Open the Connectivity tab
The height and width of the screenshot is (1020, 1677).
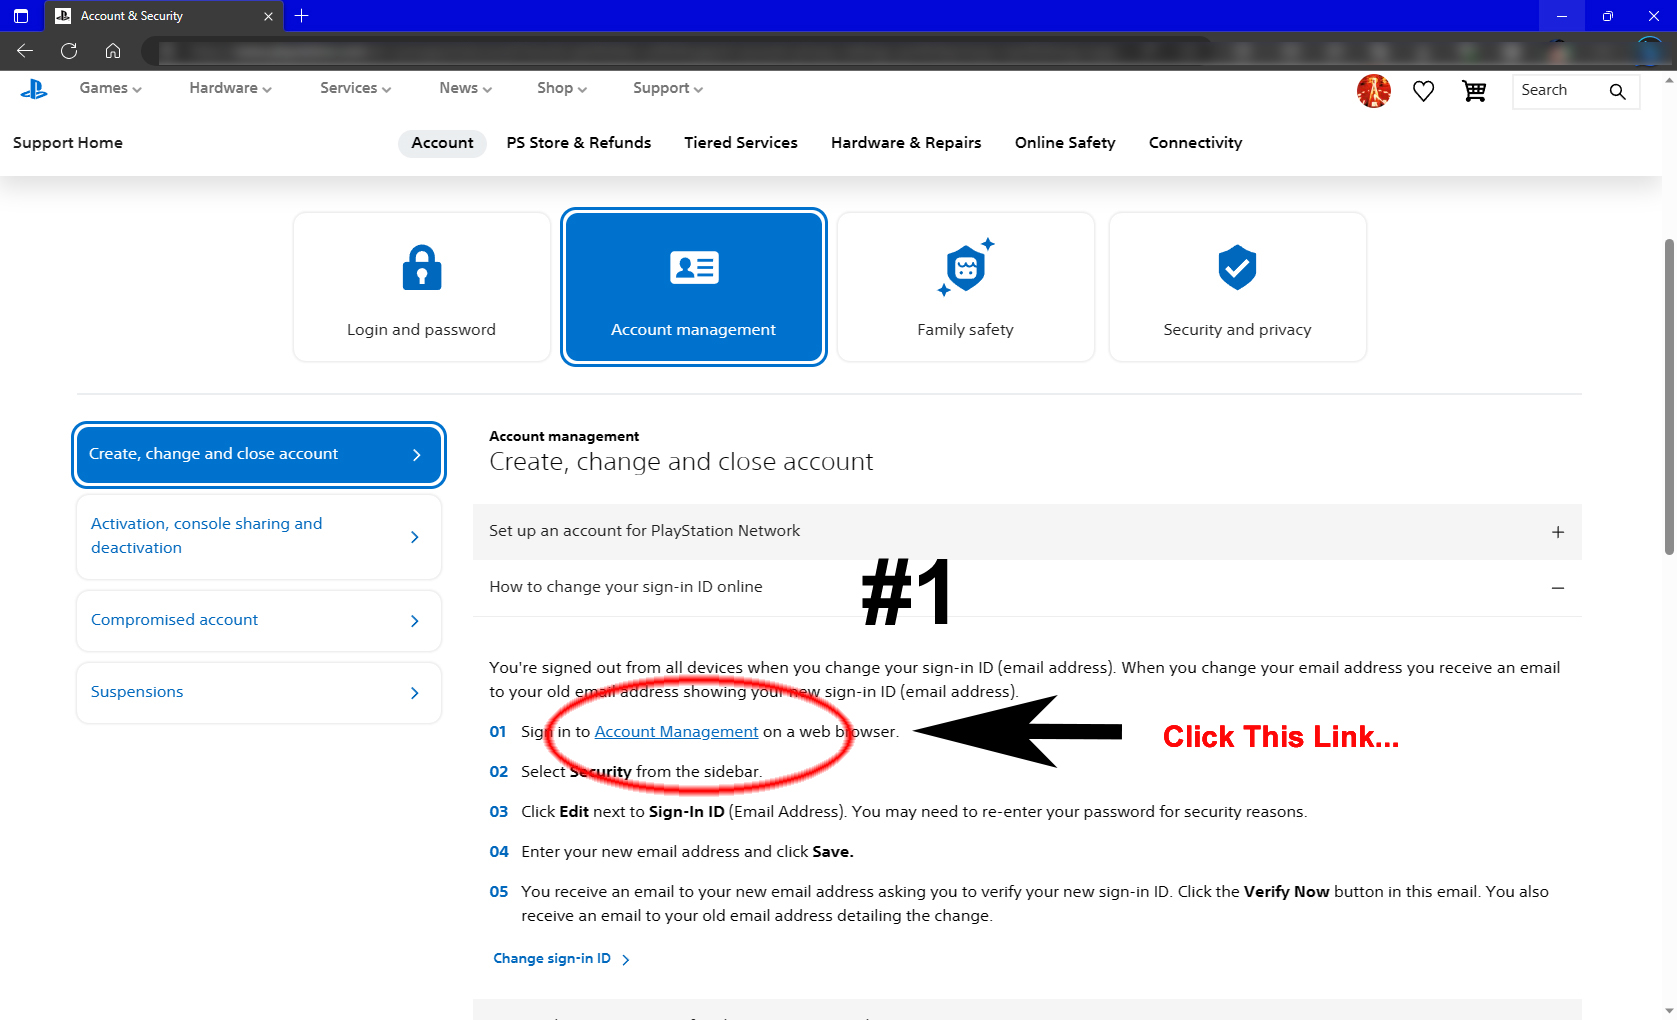point(1196,143)
